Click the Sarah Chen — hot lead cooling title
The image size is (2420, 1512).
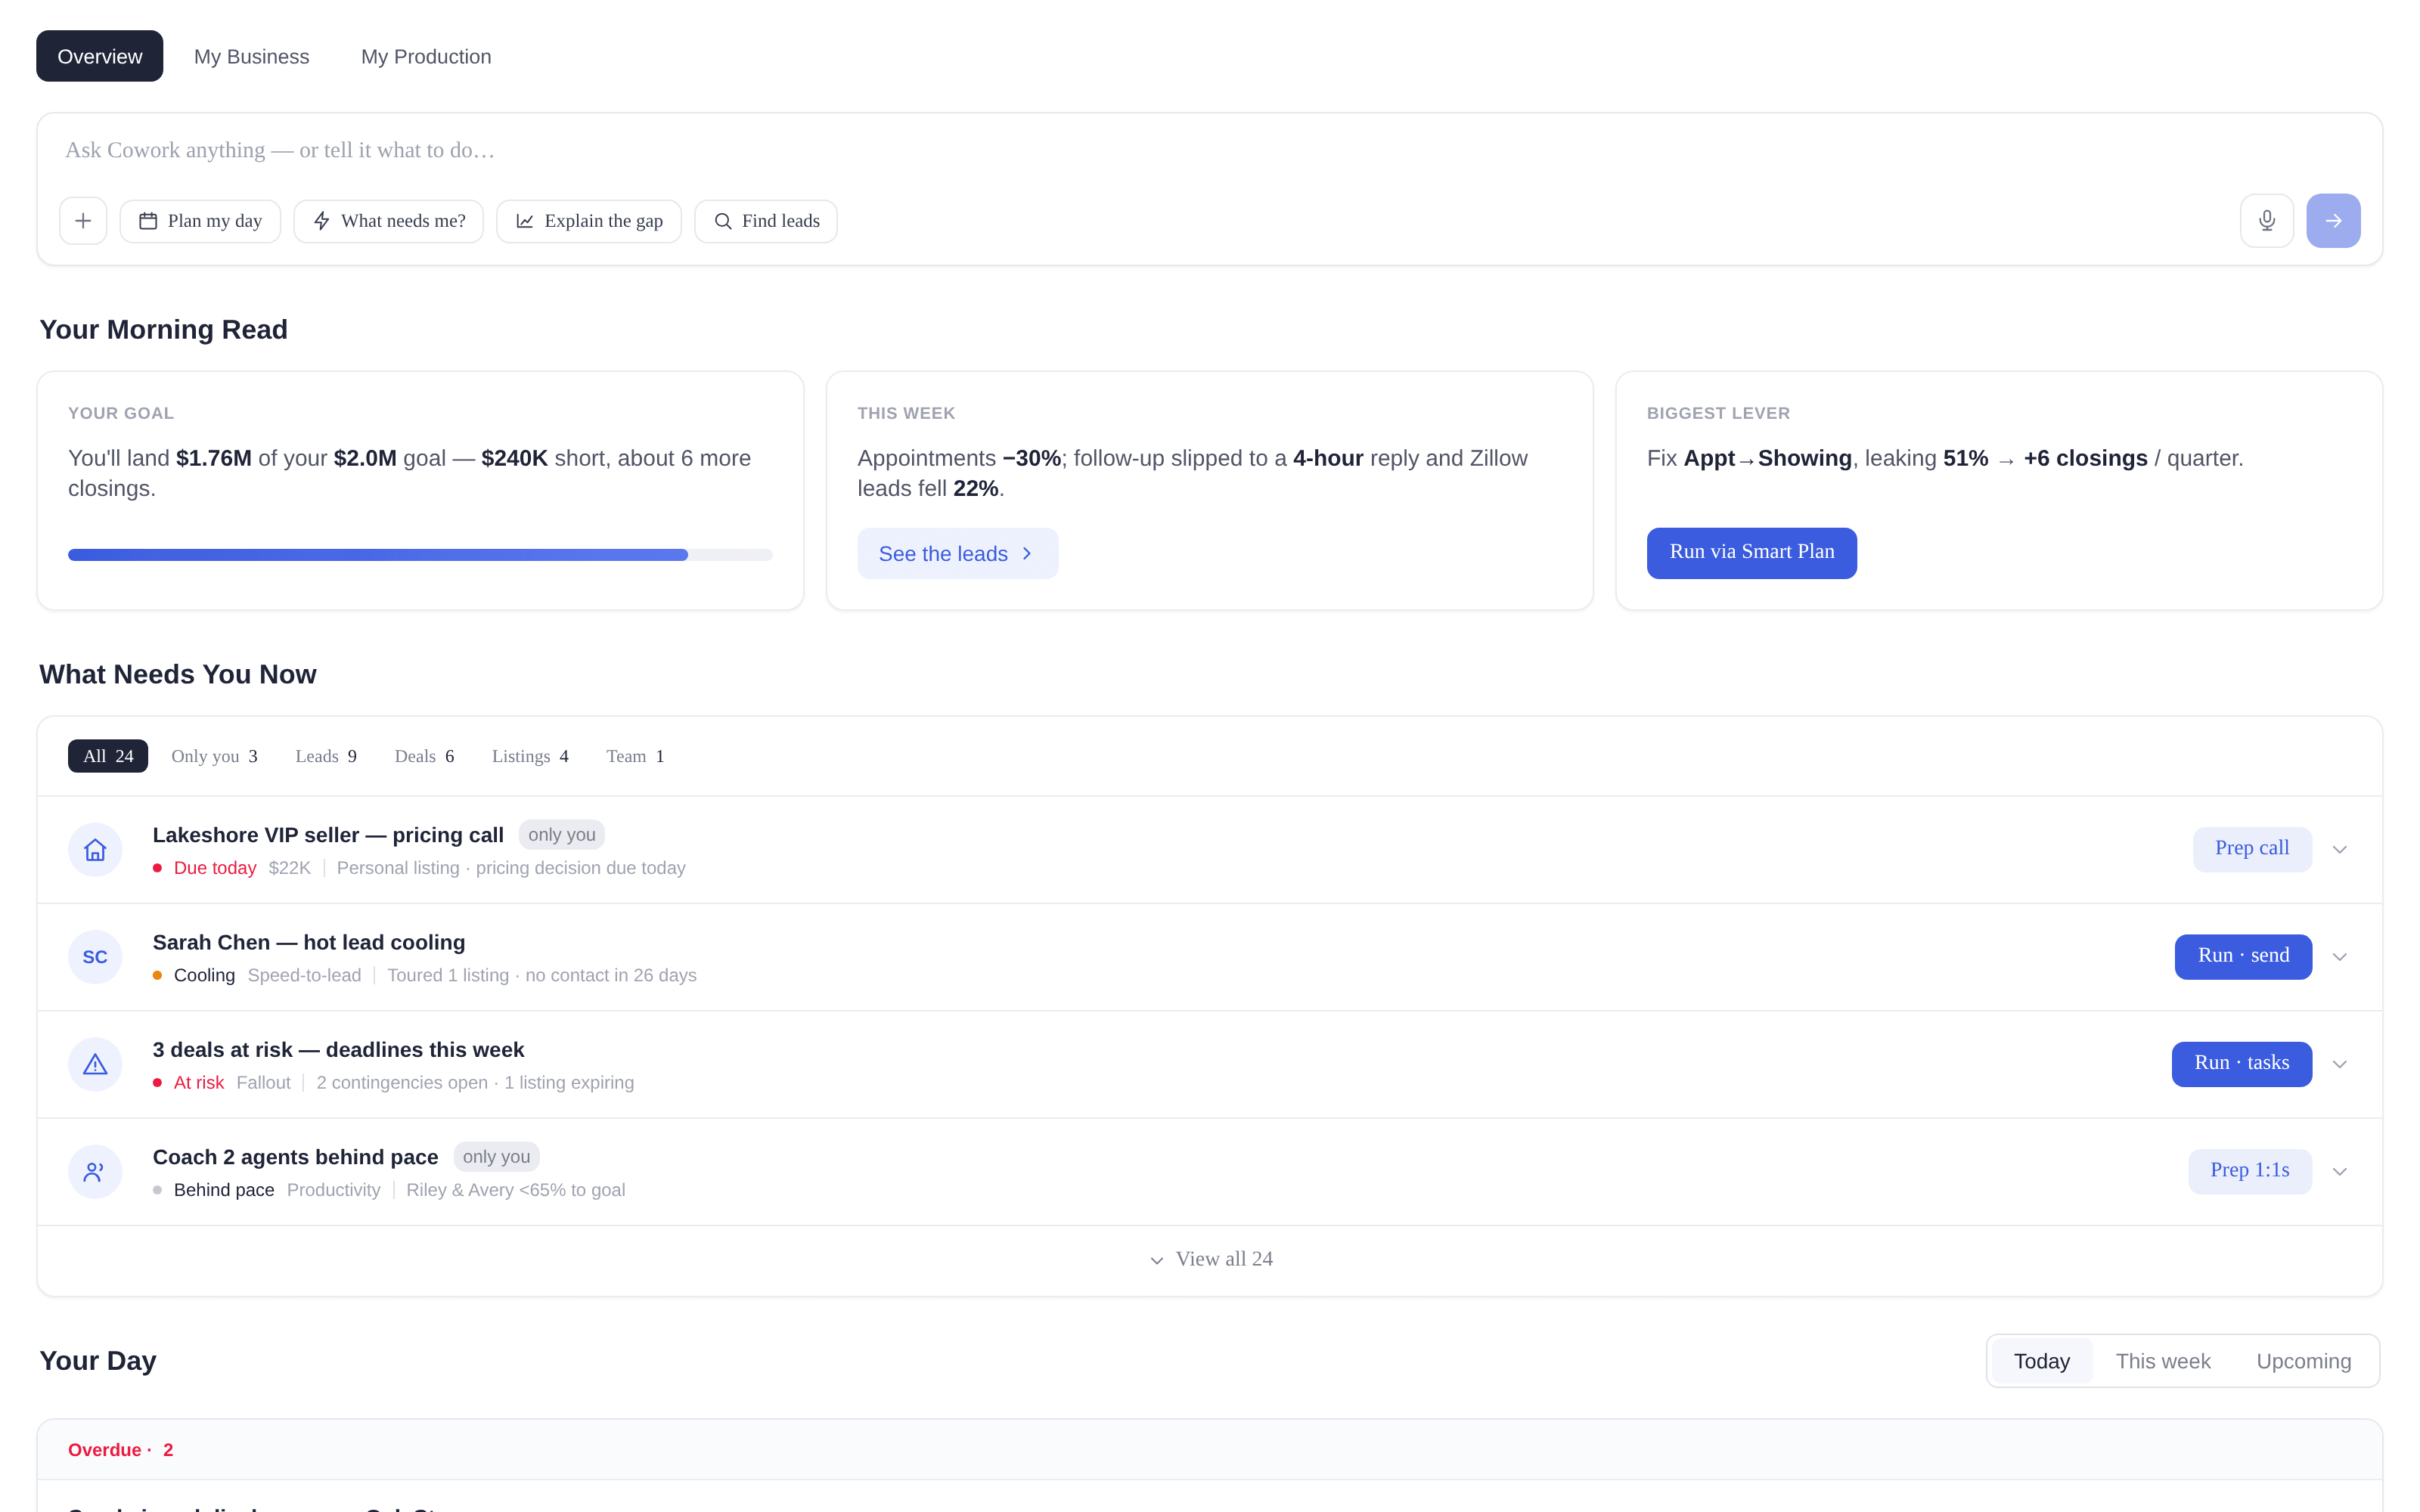309,942
